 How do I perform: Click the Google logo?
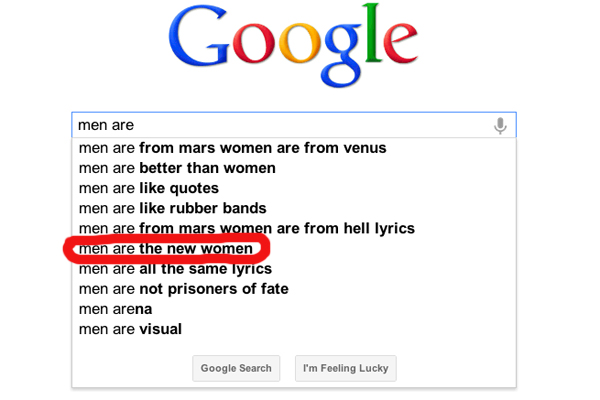click(293, 45)
